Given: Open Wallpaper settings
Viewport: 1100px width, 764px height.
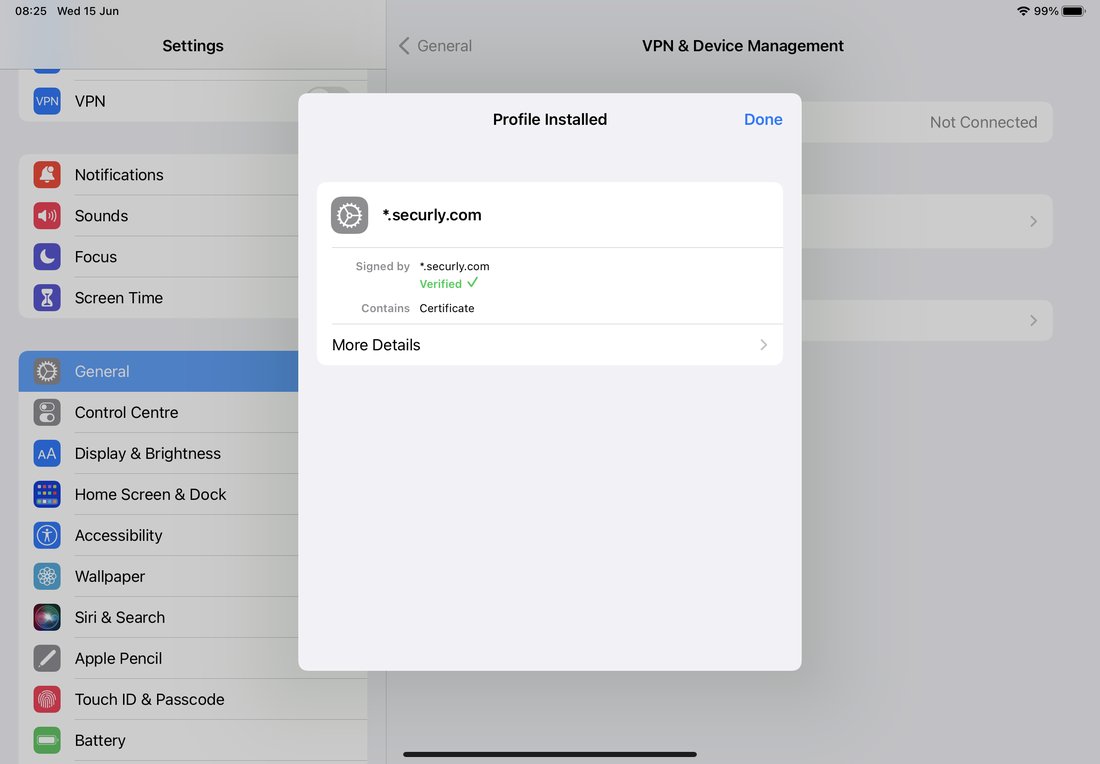Looking at the screenshot, I should click(x=159, y=577).
